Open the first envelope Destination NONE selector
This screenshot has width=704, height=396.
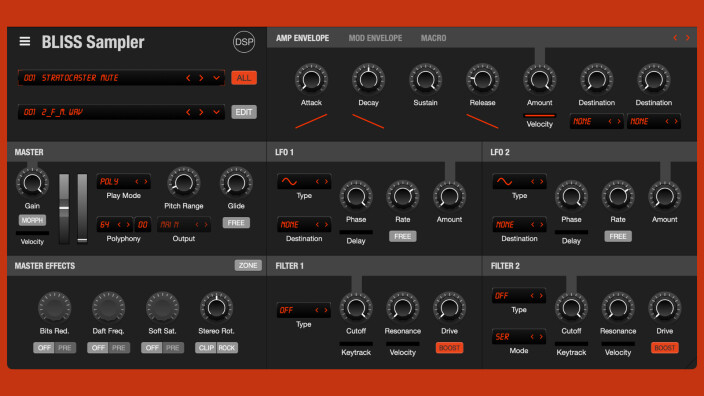pos(597,121)
